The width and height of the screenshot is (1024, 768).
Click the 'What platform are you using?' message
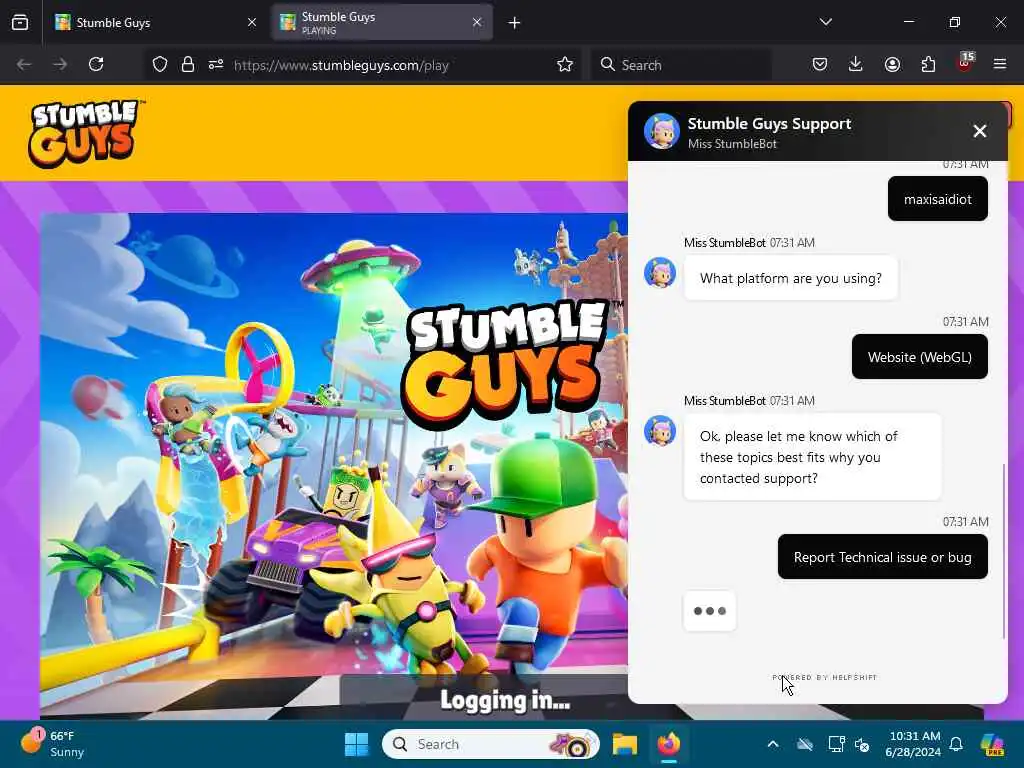pyautogui.click(x=791, y=278)
